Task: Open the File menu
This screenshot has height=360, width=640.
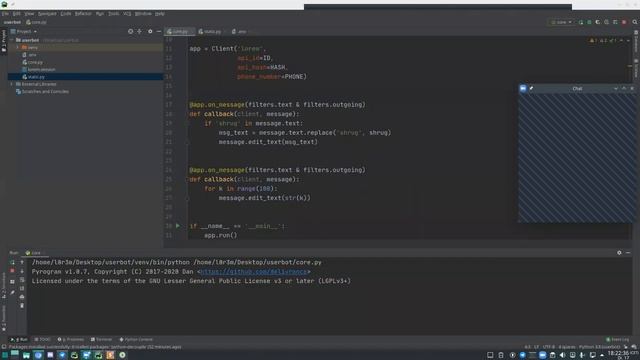Action: [5, 13]
